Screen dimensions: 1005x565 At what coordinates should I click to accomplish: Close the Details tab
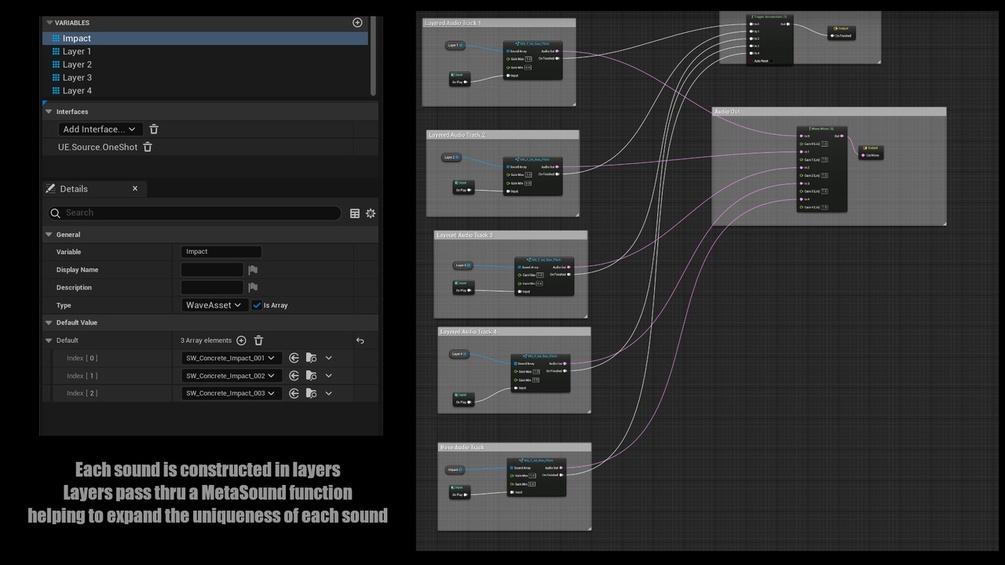(x=135, y=188)
